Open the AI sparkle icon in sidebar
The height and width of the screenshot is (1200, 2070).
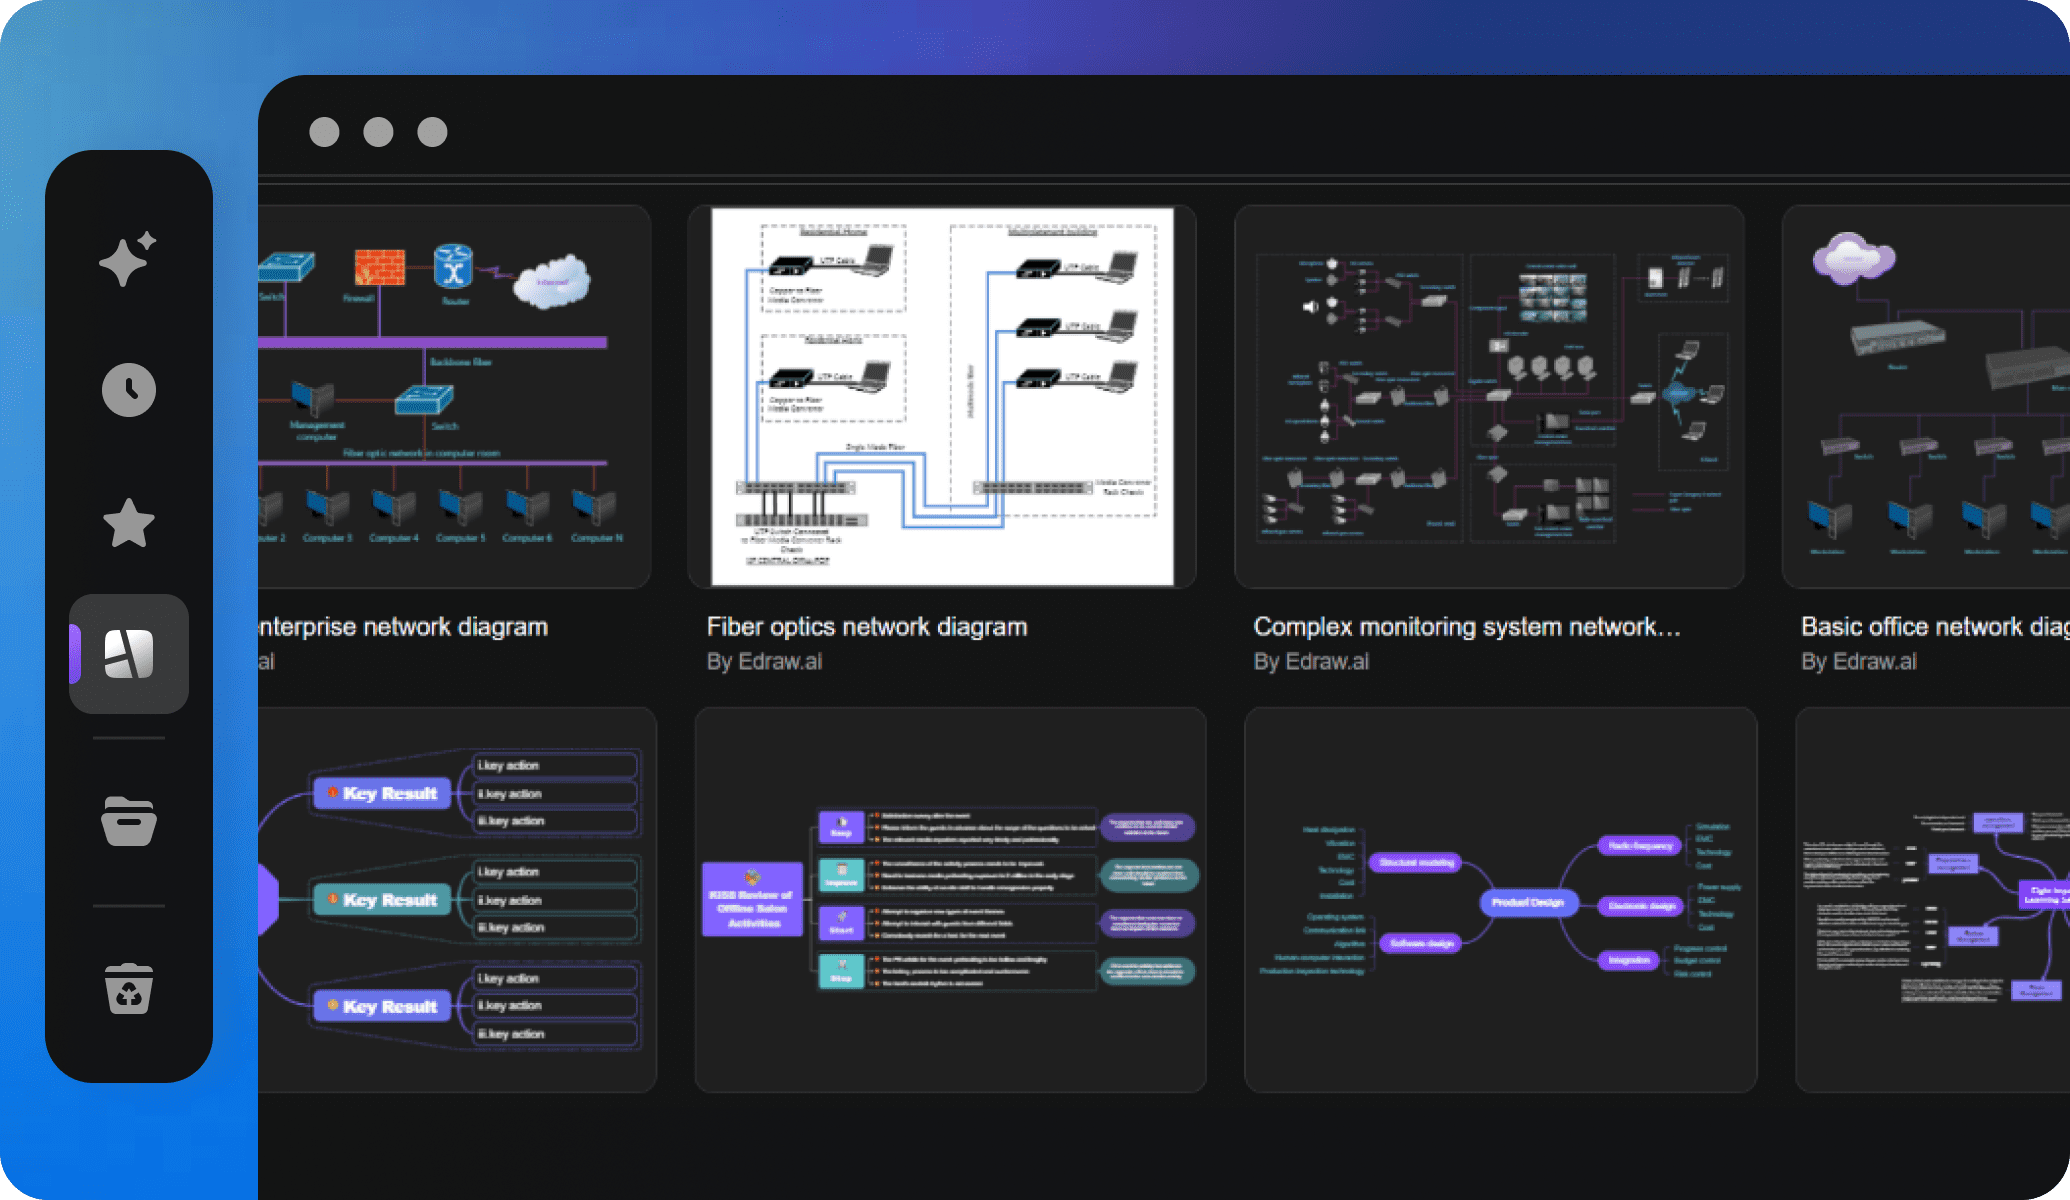pyautogui.click(x=128, y=259)
